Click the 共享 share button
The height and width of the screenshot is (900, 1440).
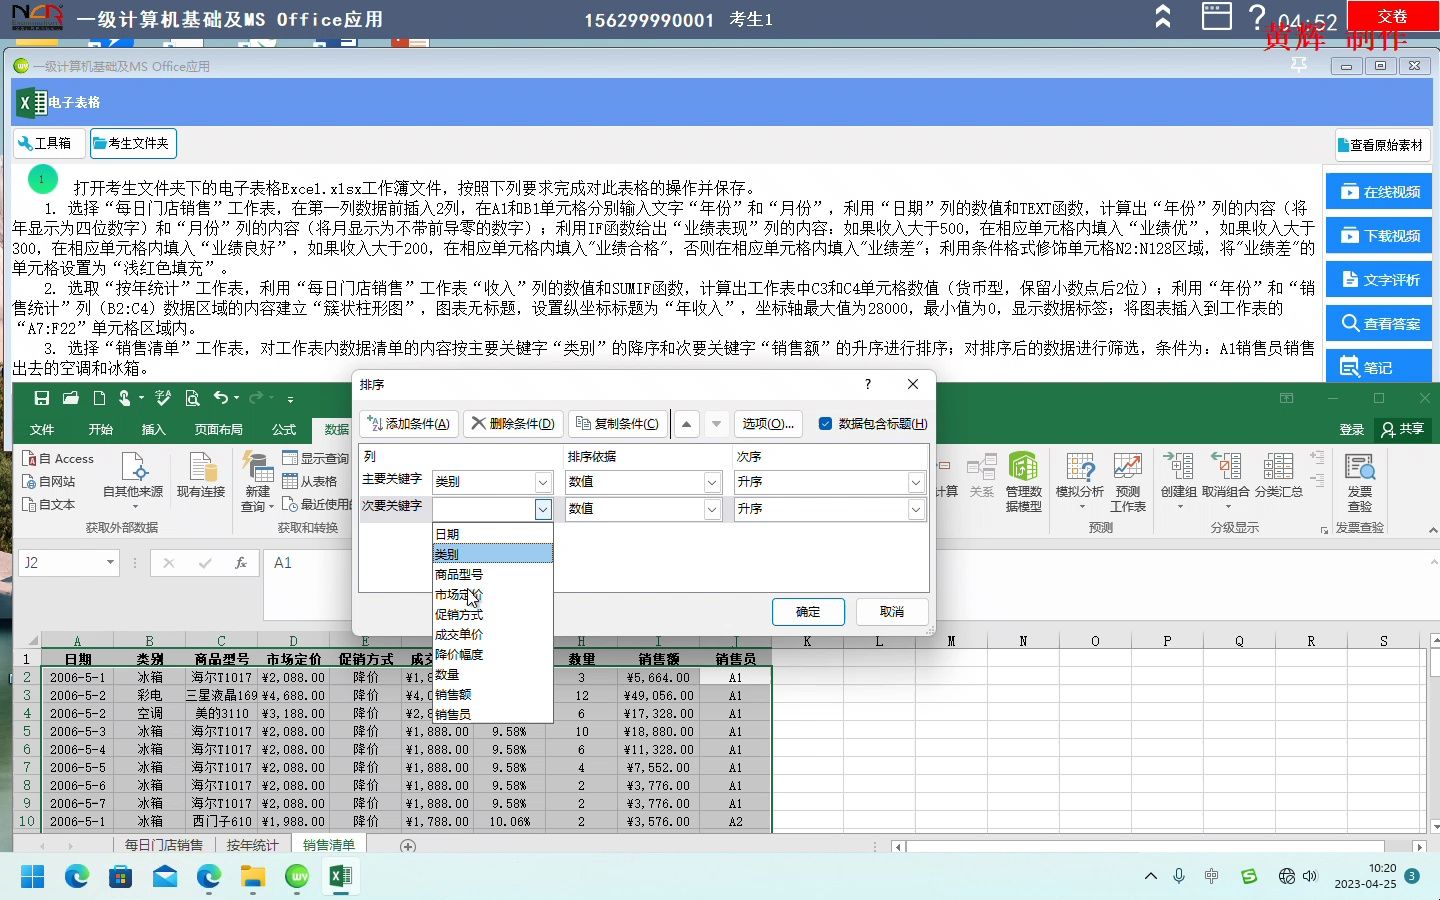[x=1402, y=429]
